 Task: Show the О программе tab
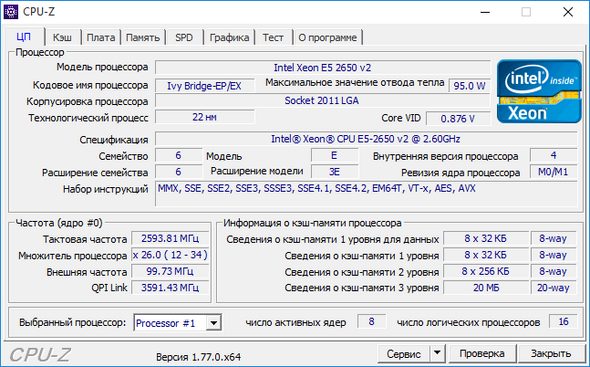(x=328, y=38)
